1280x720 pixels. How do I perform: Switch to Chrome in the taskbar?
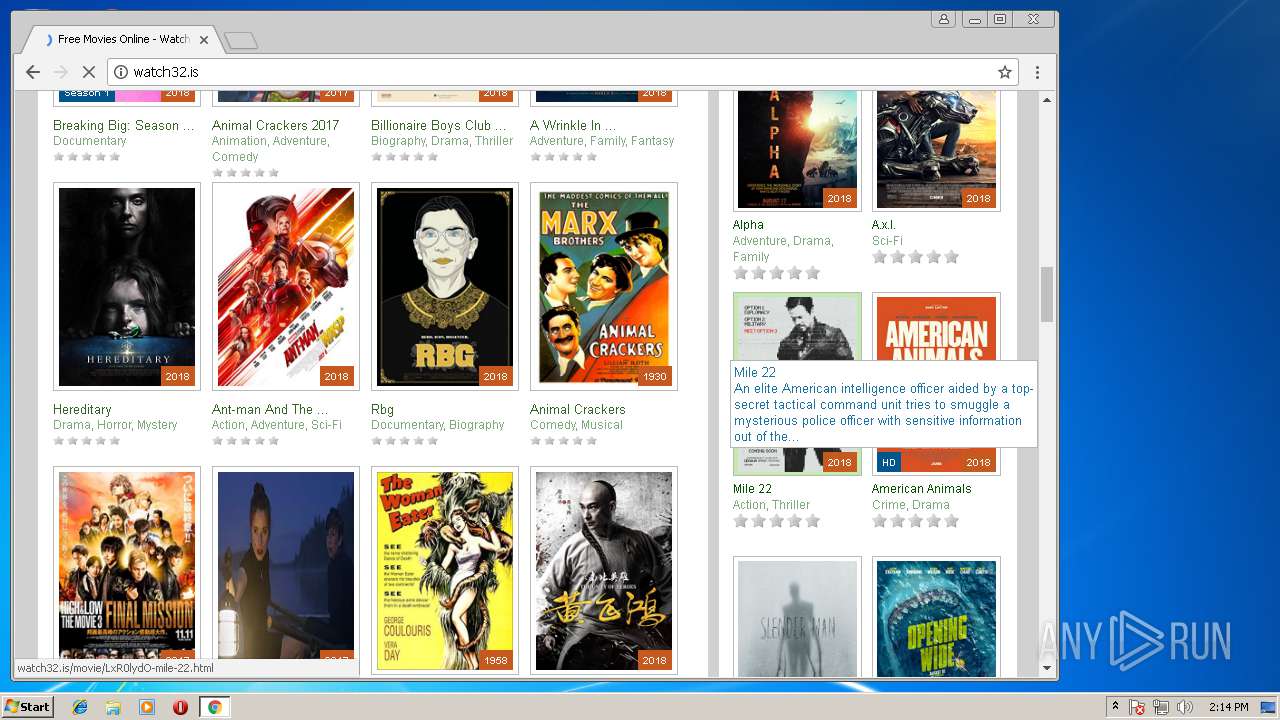214,707
